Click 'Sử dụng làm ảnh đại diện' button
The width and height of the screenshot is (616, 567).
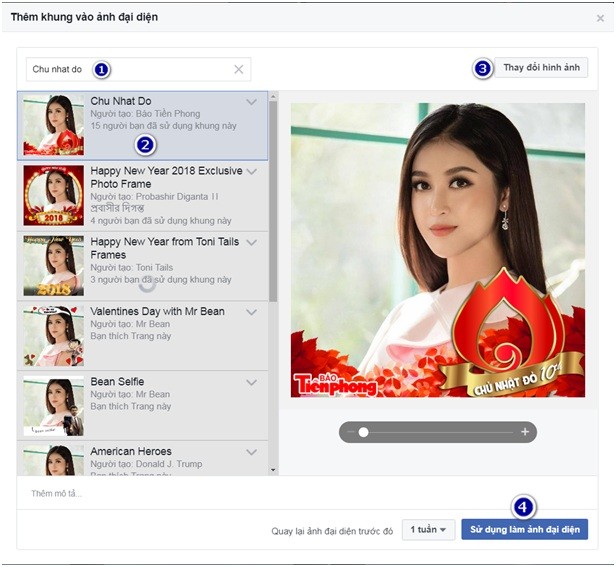[524, 529]
